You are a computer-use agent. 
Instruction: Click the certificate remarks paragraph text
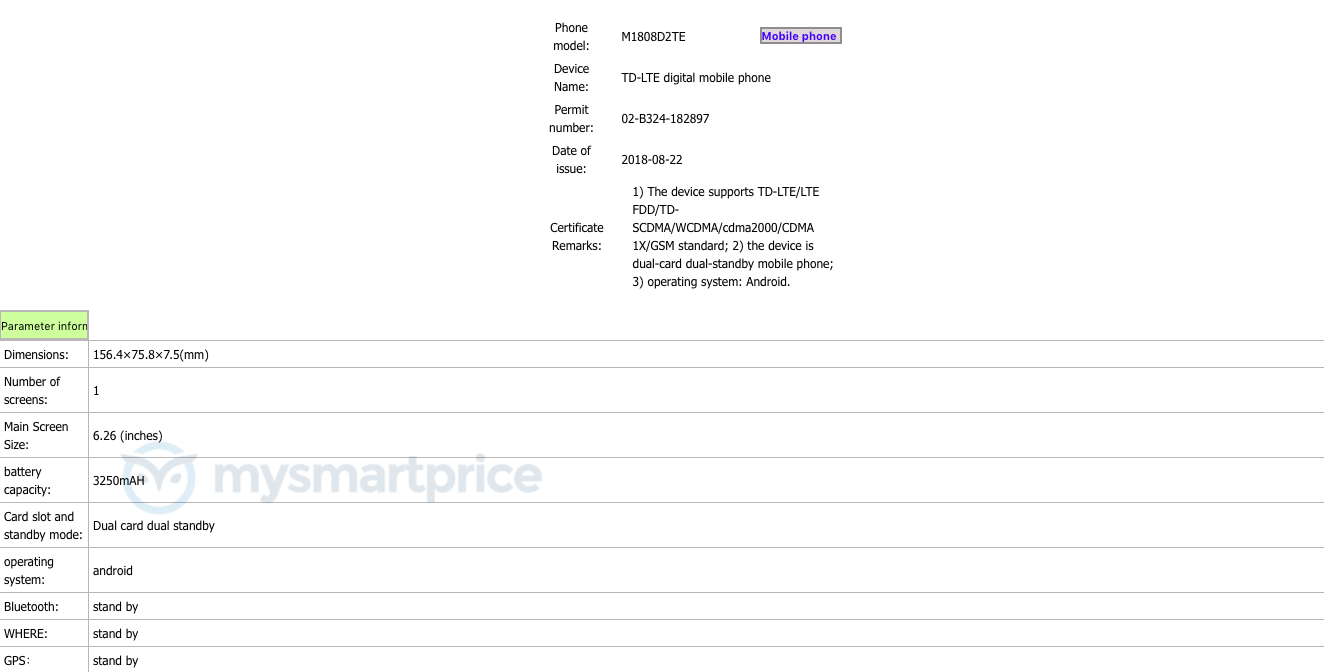click(x=732, y=237)
